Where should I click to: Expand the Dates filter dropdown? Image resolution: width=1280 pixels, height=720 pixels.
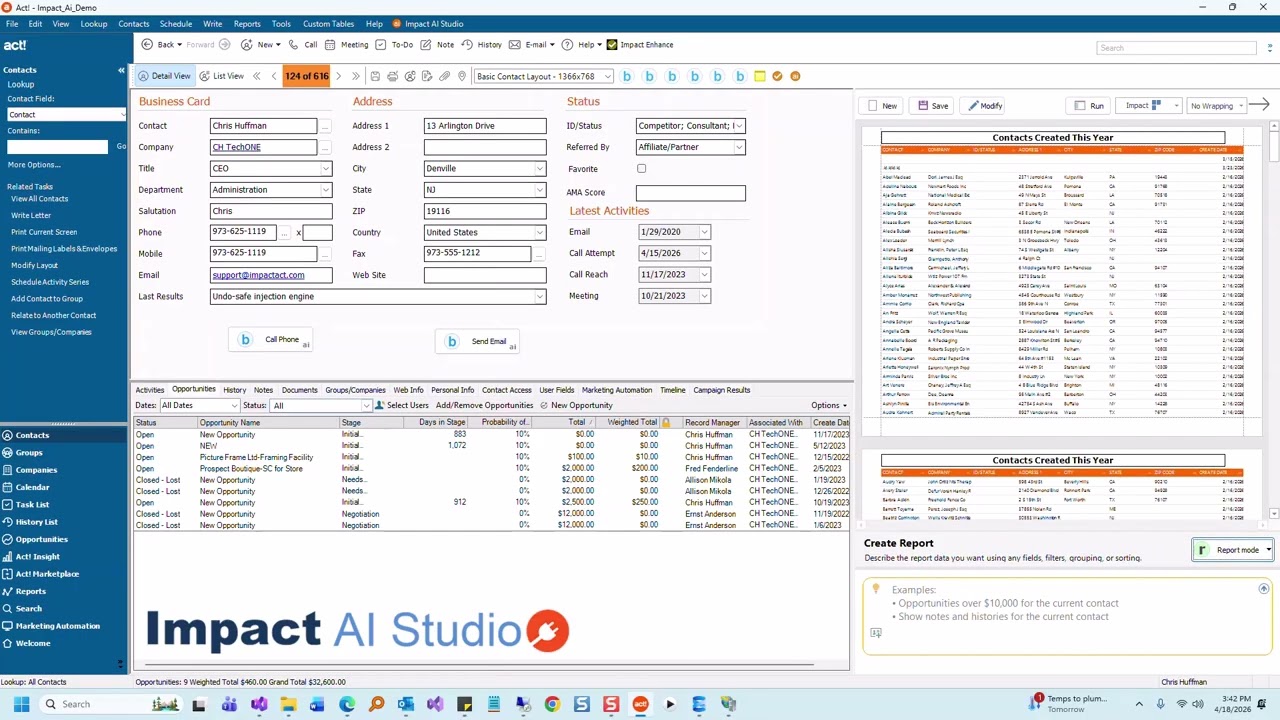[234, 406]
